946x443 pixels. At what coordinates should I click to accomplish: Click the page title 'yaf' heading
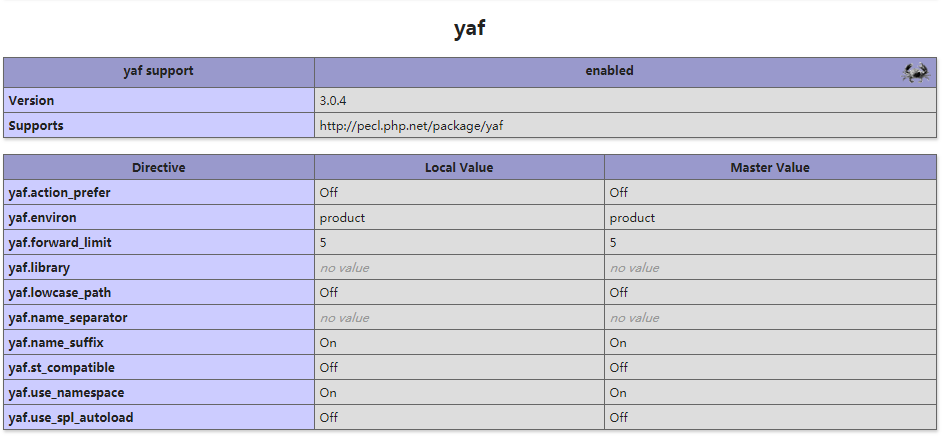coord(470,28)
